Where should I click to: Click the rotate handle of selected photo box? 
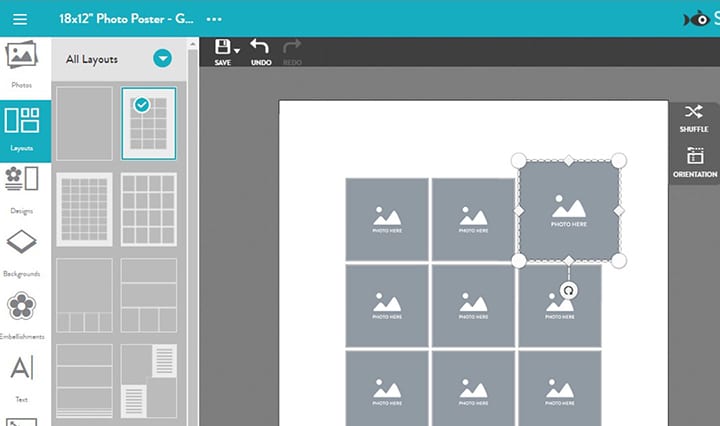pos(568,291)
